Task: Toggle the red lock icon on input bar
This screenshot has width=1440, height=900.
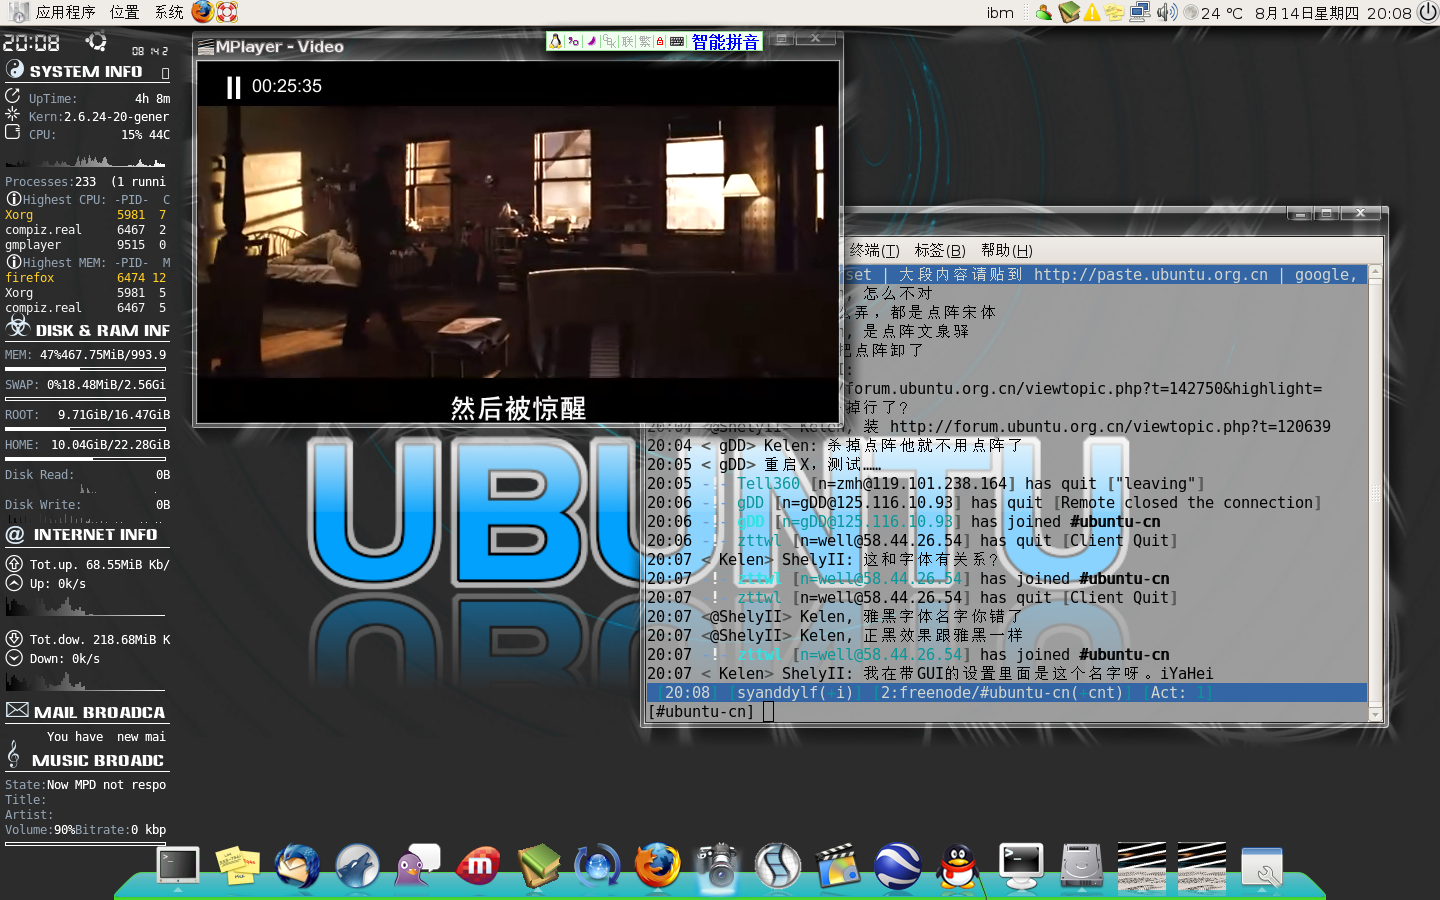Action: pyautogui.click(x=660, y=41)
